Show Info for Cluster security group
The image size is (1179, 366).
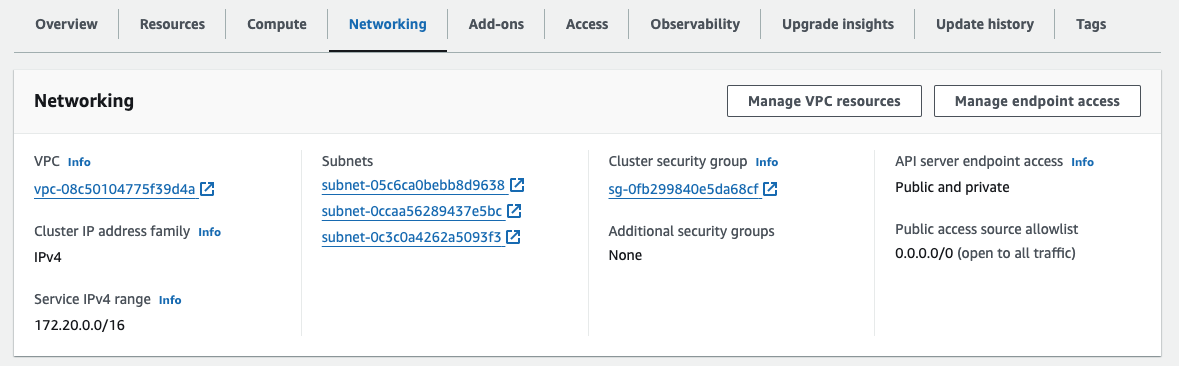pyautogui.click(x=767, y=162)
